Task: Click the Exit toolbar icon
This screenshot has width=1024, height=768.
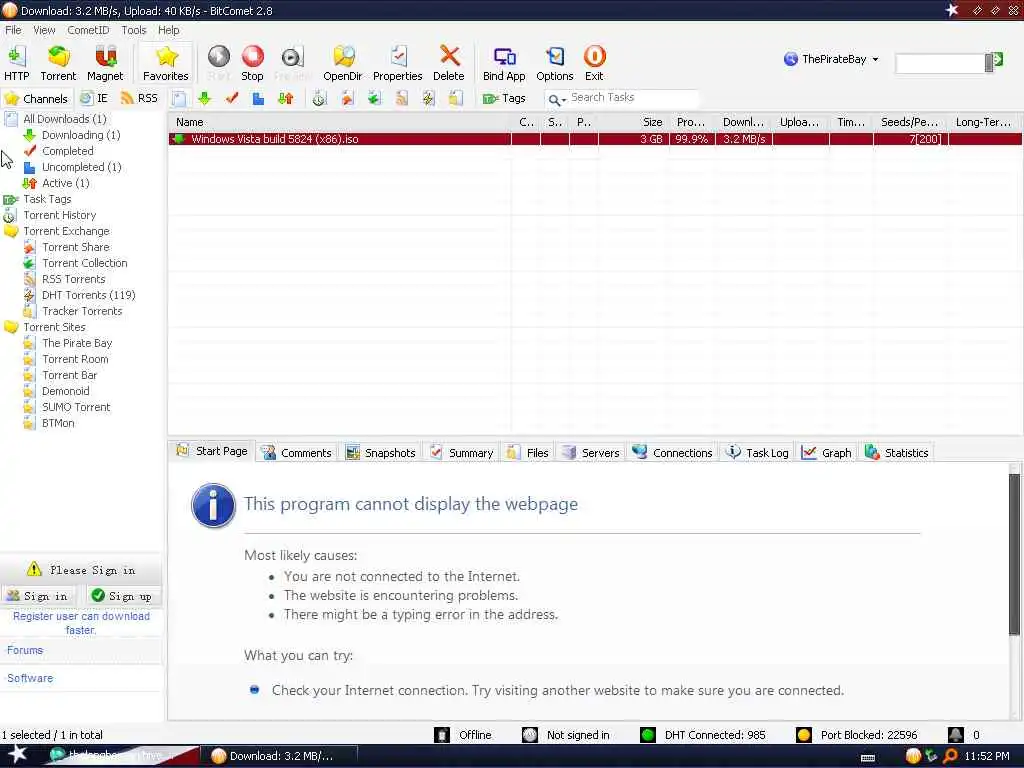Action: [594, 63]
